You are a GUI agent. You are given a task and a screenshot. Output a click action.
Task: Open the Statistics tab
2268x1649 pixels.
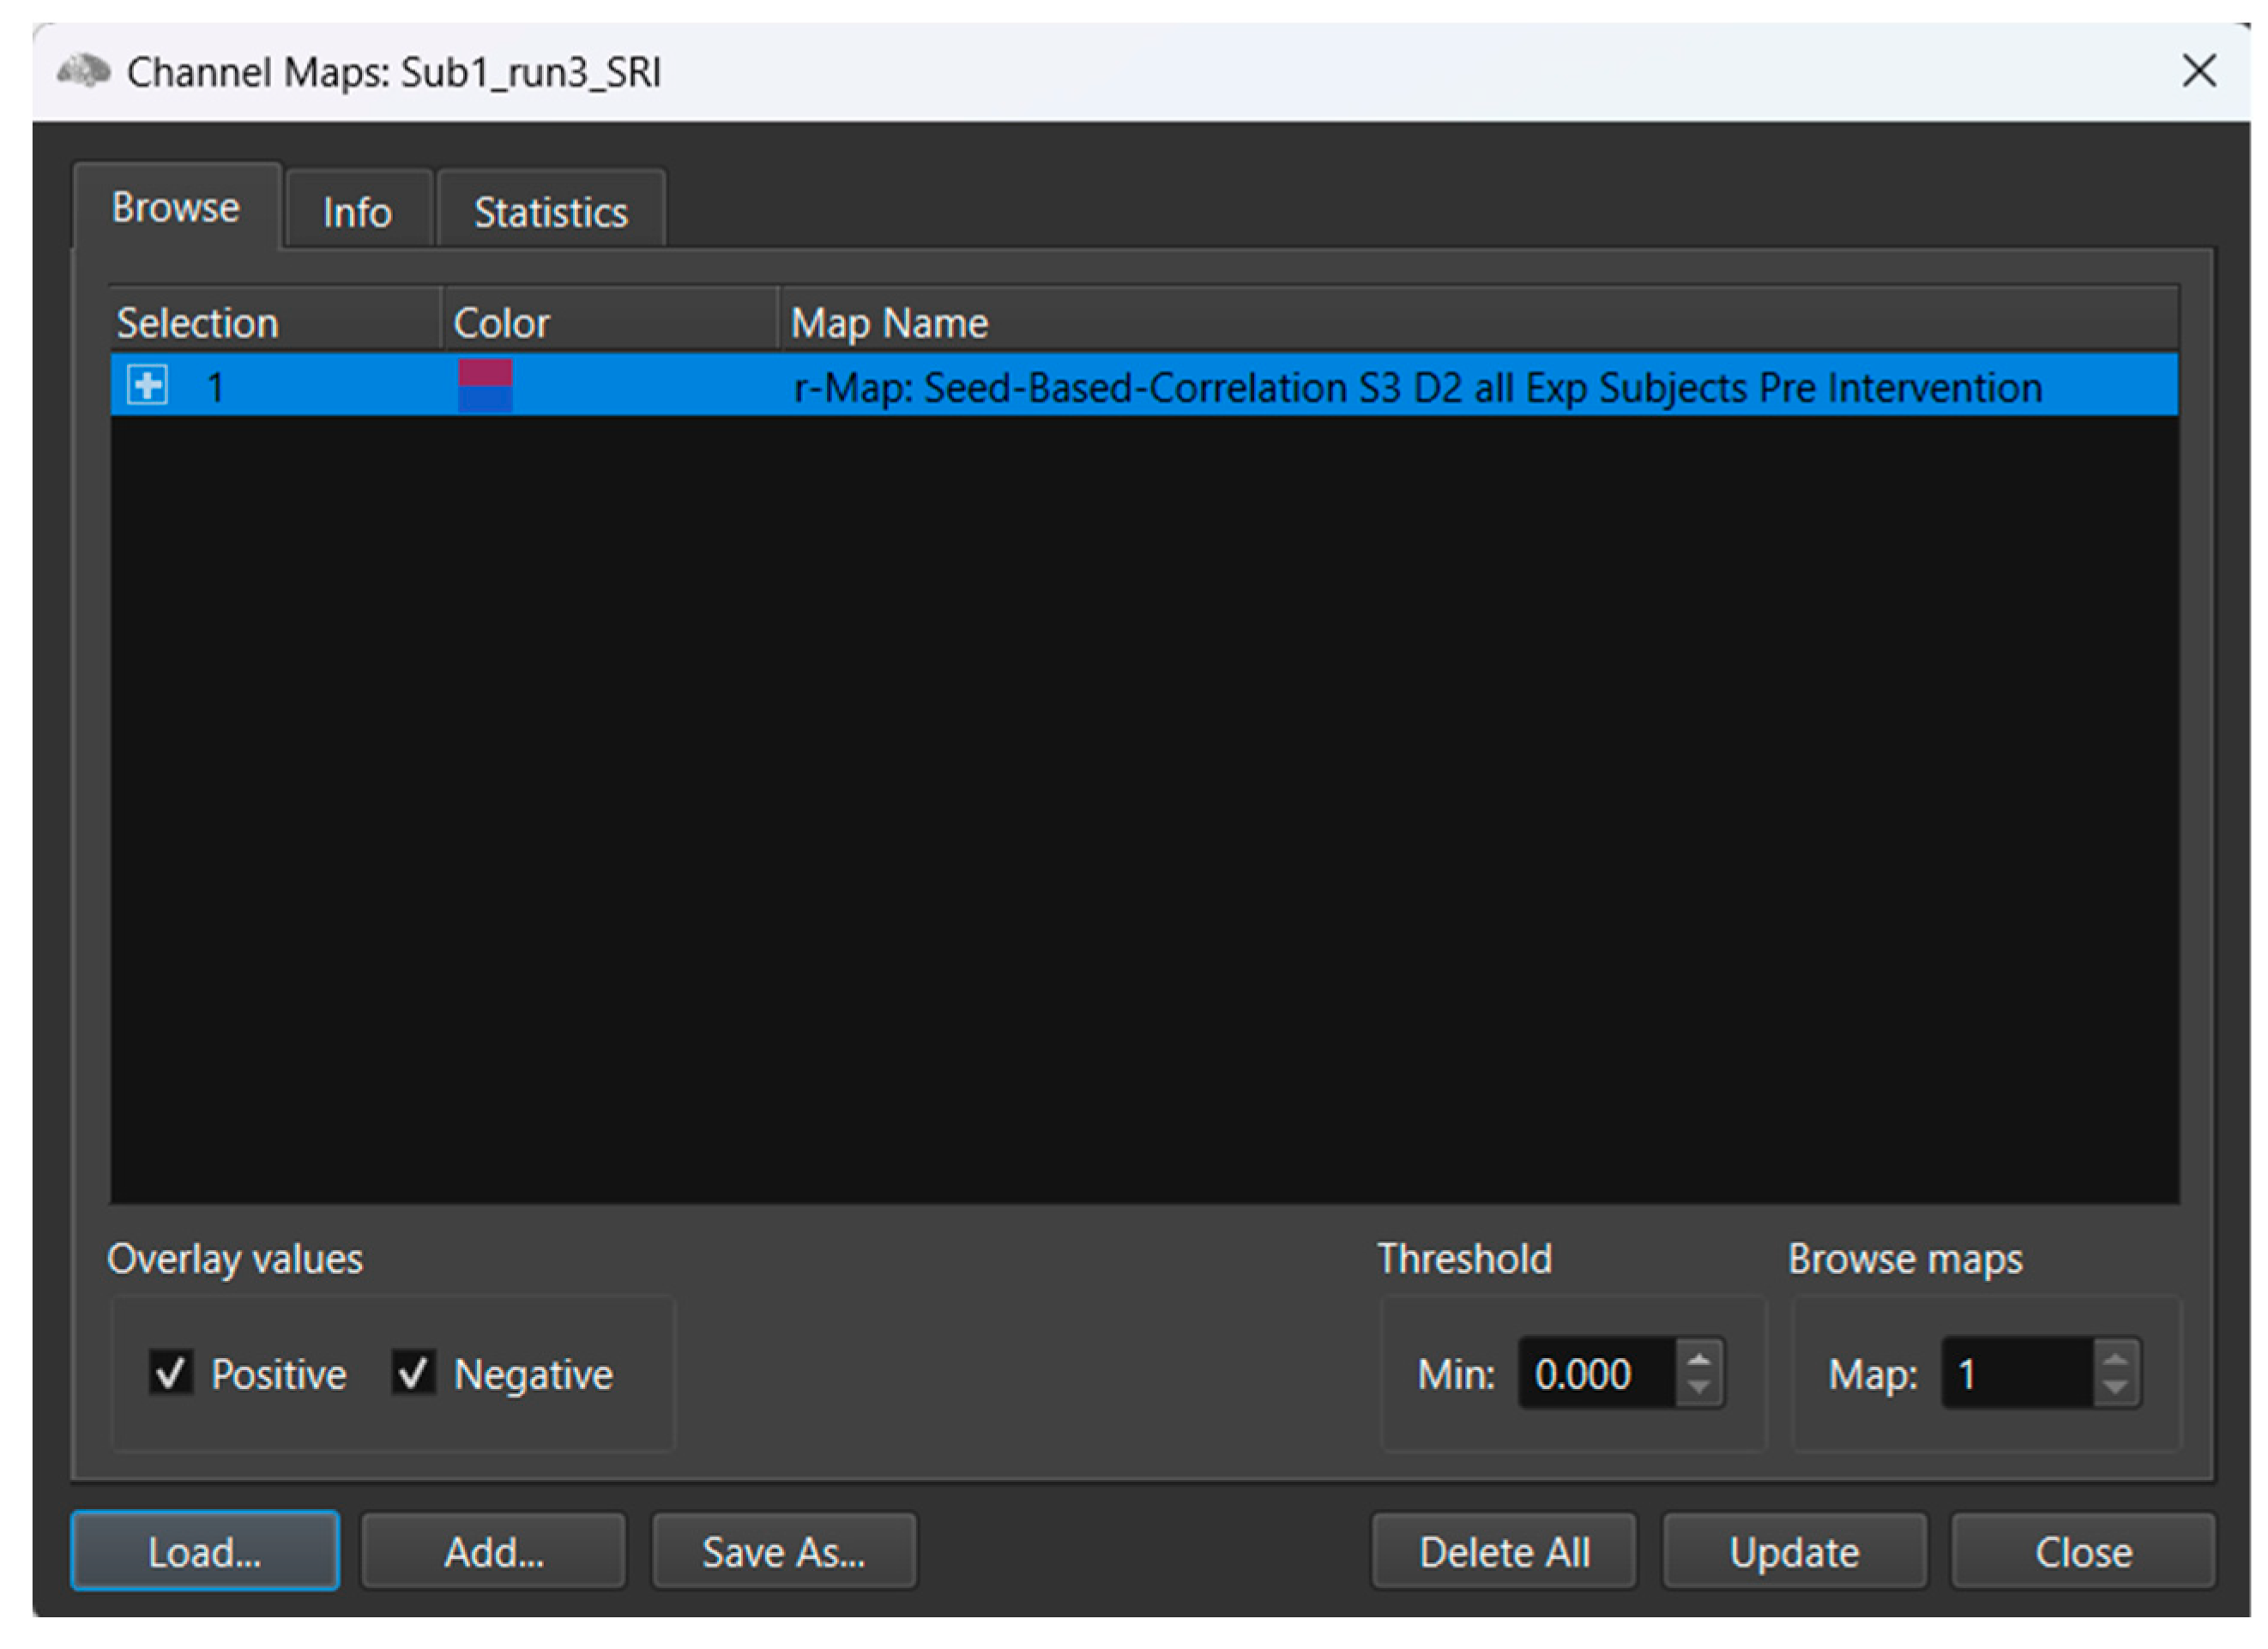(x=551, y=212)
